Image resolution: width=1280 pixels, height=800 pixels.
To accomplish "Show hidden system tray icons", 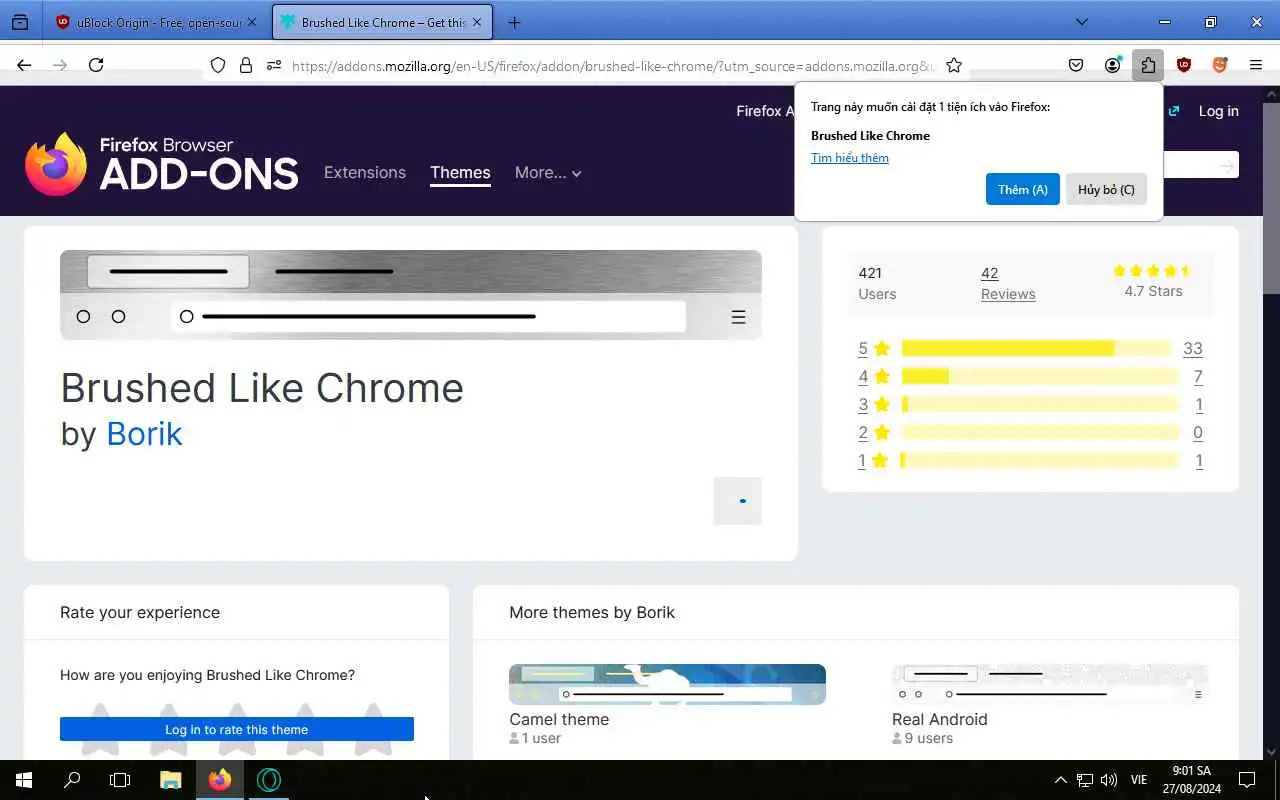I will [x=1061, y=780].
